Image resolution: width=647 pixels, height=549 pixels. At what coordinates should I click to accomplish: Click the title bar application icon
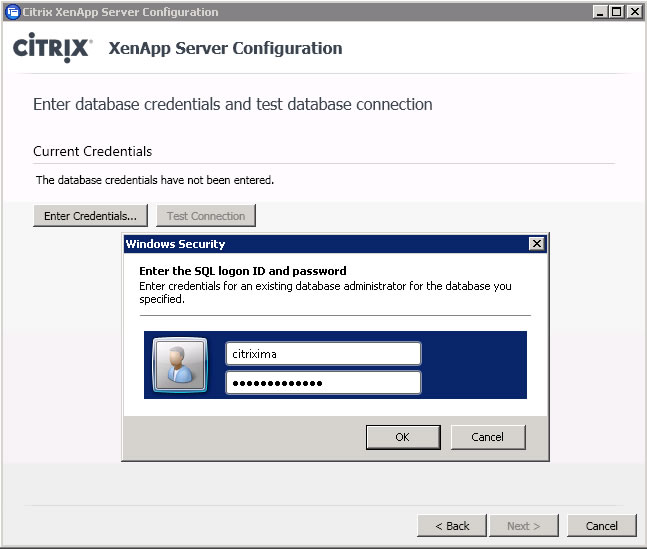(x=13, y=12)
